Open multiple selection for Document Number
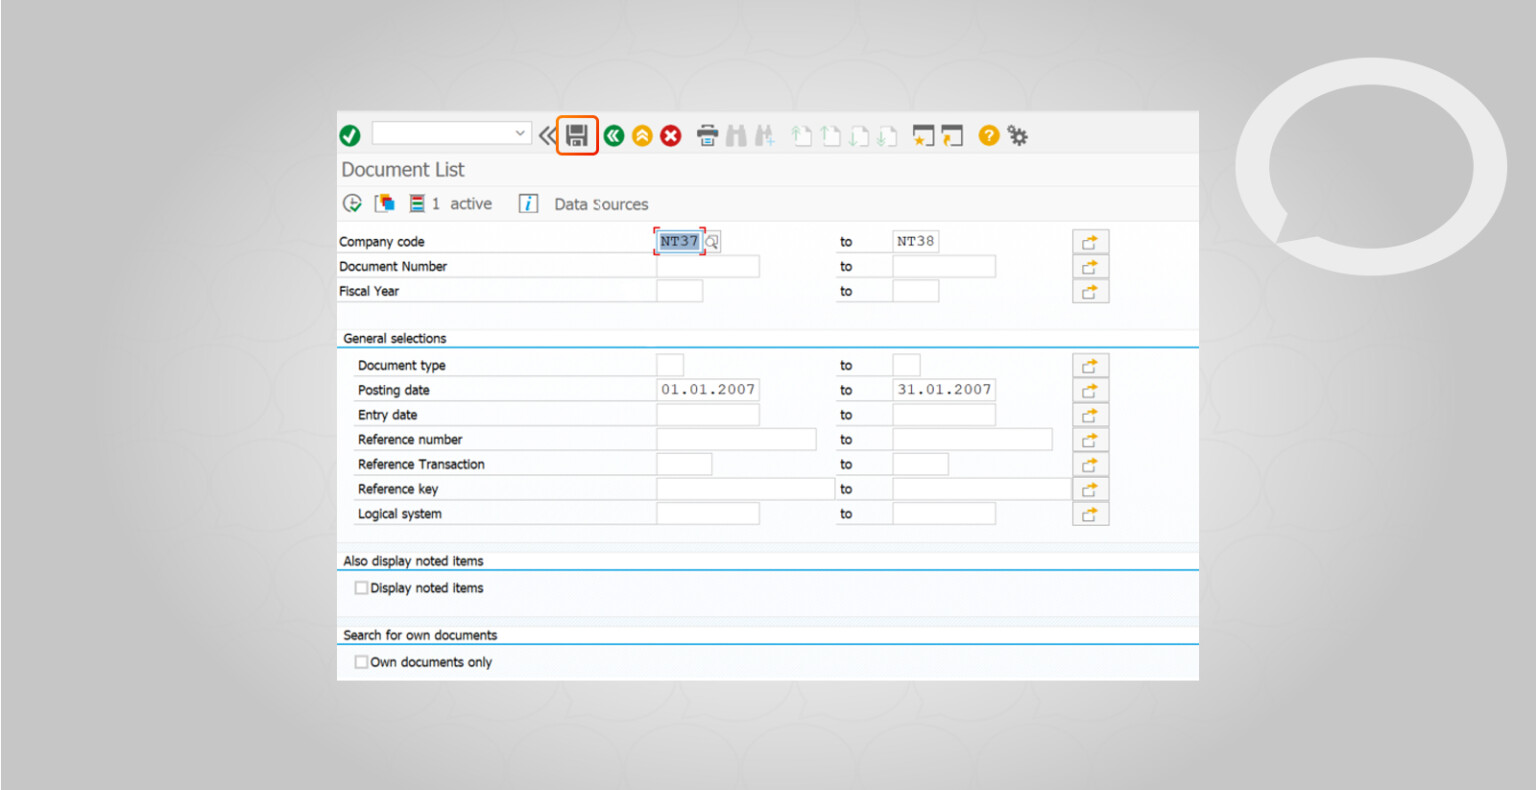 click(1090, 267)
